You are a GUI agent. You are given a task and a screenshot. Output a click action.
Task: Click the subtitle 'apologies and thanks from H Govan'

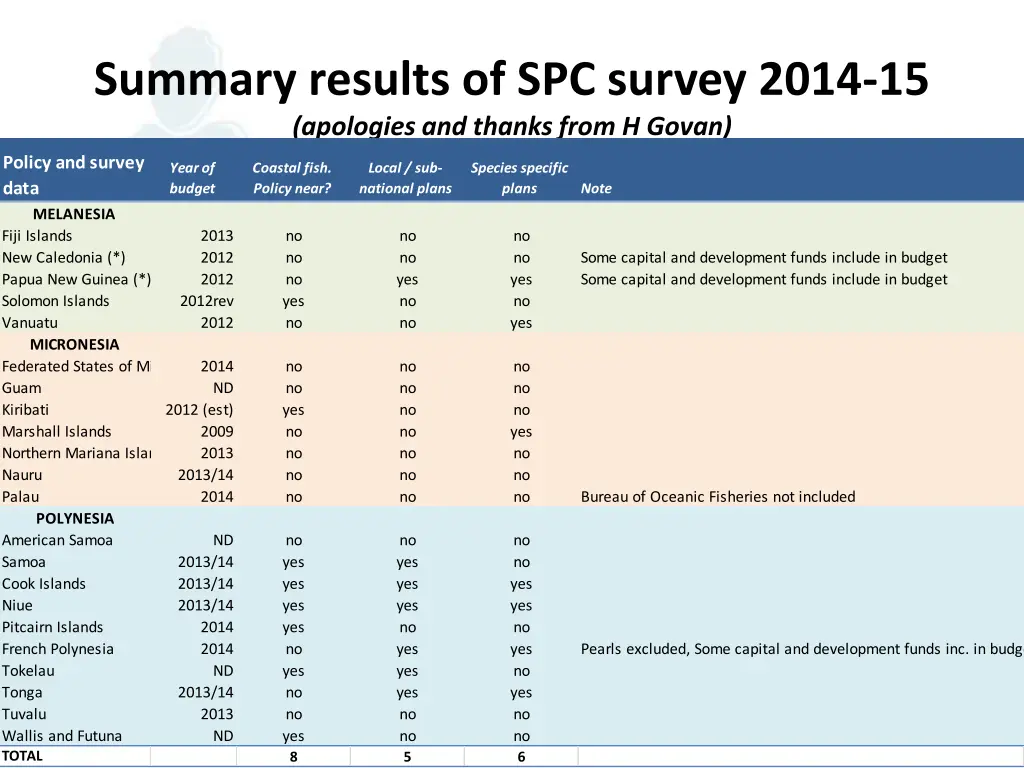512,126
